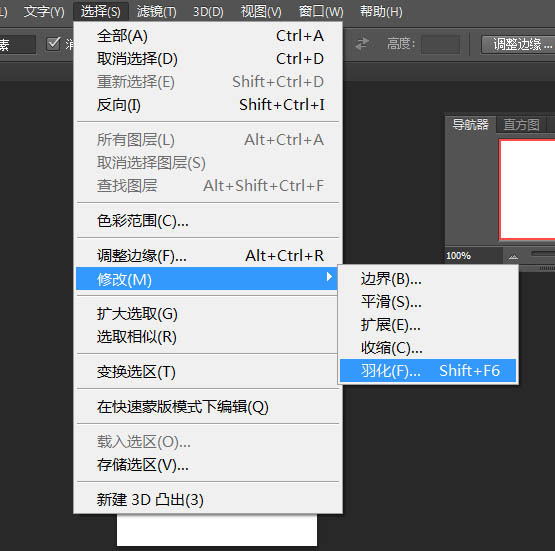Choose 取消选择(D) deselect

(208, 59)
